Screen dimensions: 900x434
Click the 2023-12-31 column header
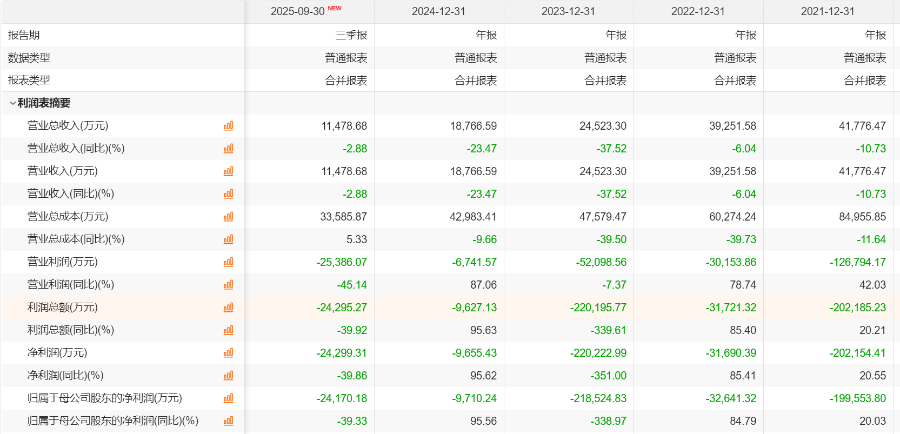click(569, 12)
